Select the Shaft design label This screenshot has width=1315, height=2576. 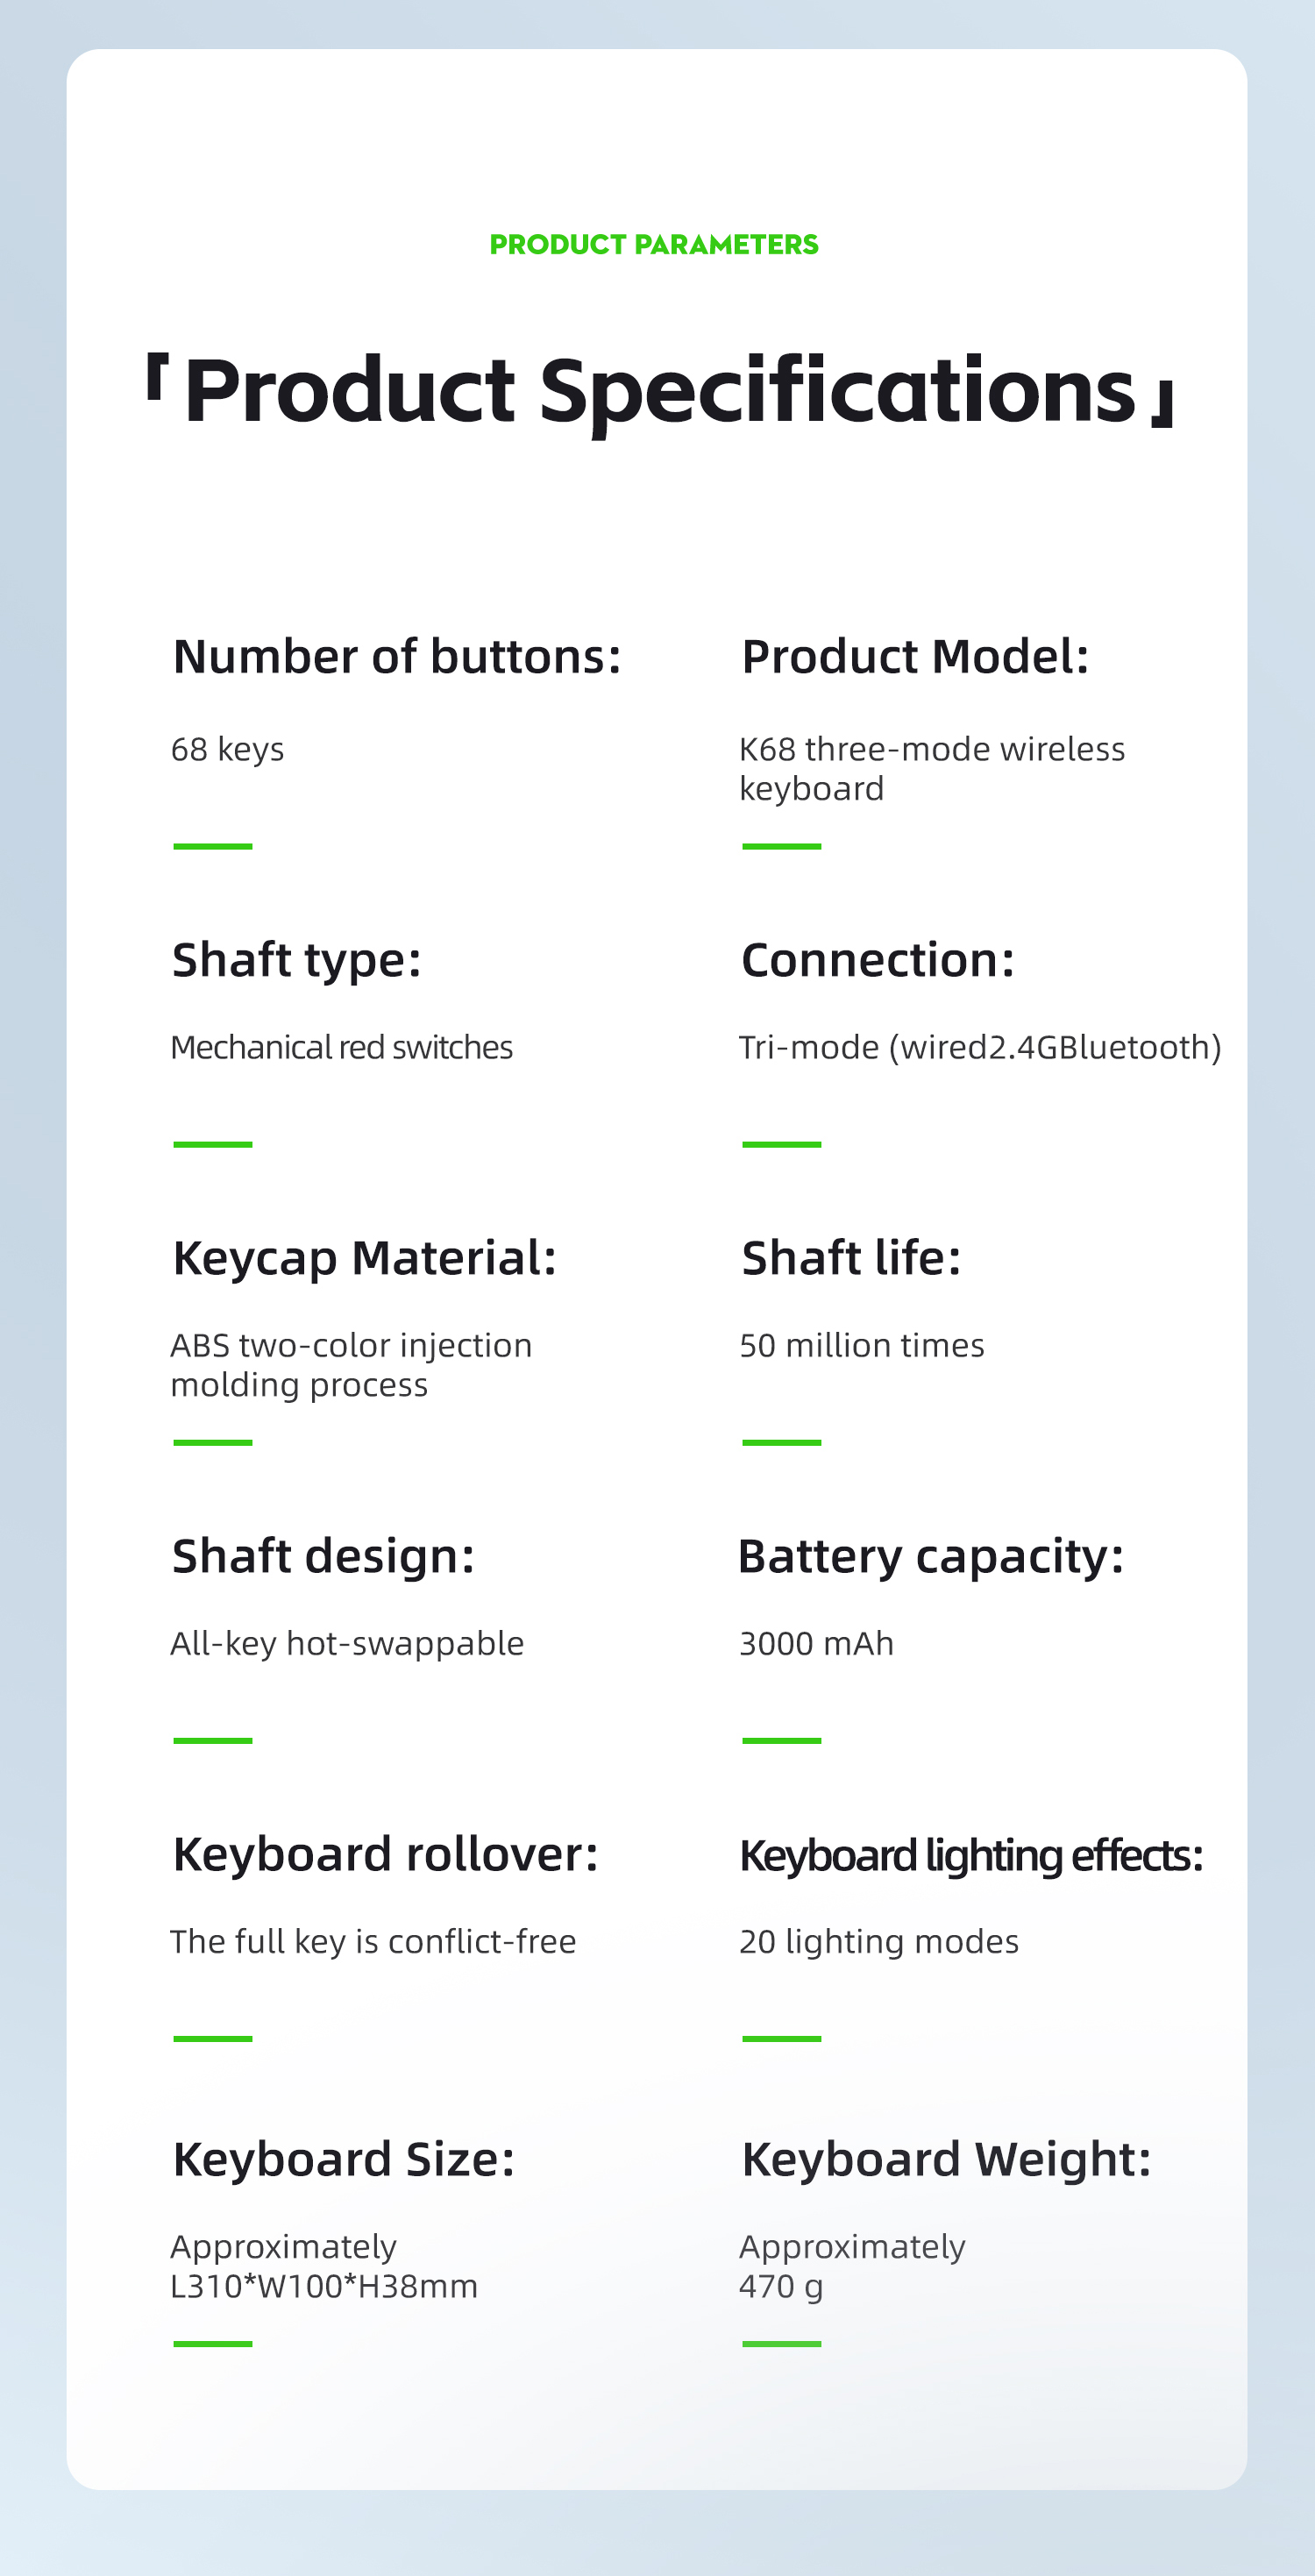click(x=323, y=1556)
